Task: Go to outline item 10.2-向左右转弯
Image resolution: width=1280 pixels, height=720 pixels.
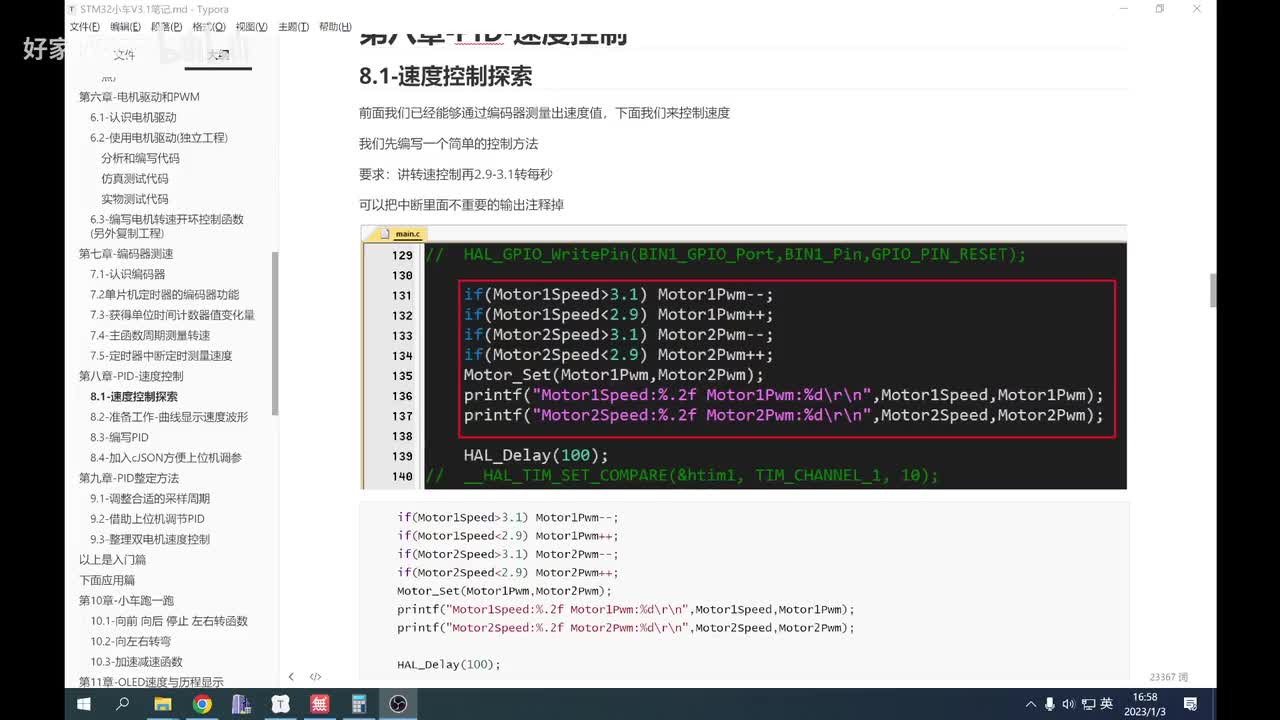Action: [x=130, y=641]
